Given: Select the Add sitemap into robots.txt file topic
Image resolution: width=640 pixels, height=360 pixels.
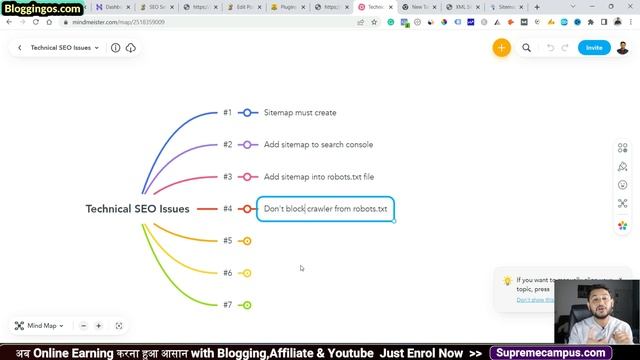Looking at the screenshot, I should [319, 177].
